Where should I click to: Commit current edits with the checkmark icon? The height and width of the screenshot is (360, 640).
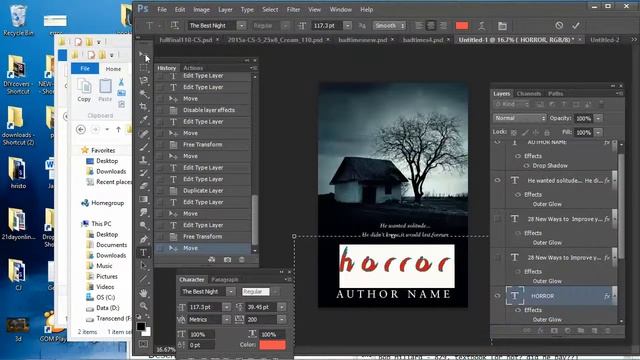click(576, 25)
